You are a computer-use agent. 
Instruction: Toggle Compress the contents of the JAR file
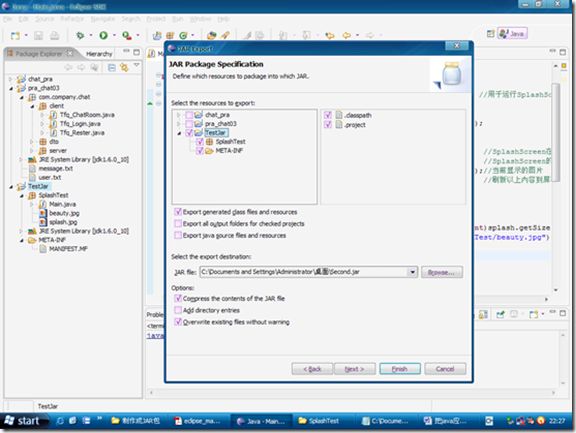point(178,298)
